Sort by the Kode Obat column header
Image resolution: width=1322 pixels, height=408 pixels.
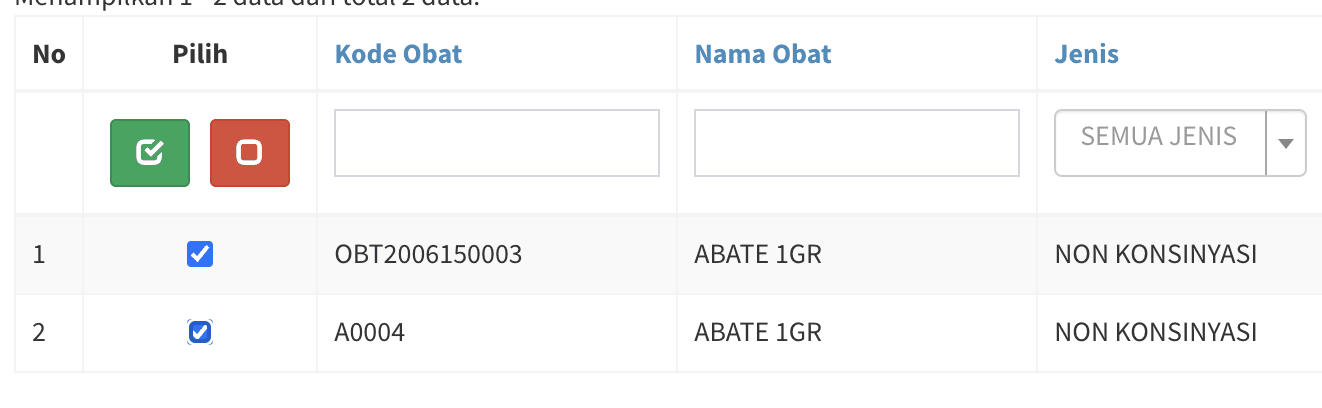(398, 54)
